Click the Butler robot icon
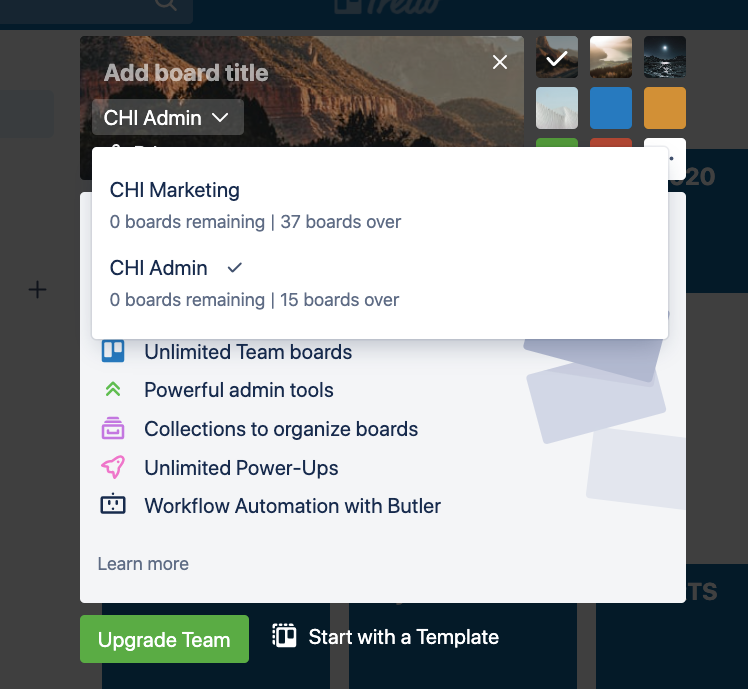Image resolution: width=748 pixels, height=689 pixels. tap(113, 504)
